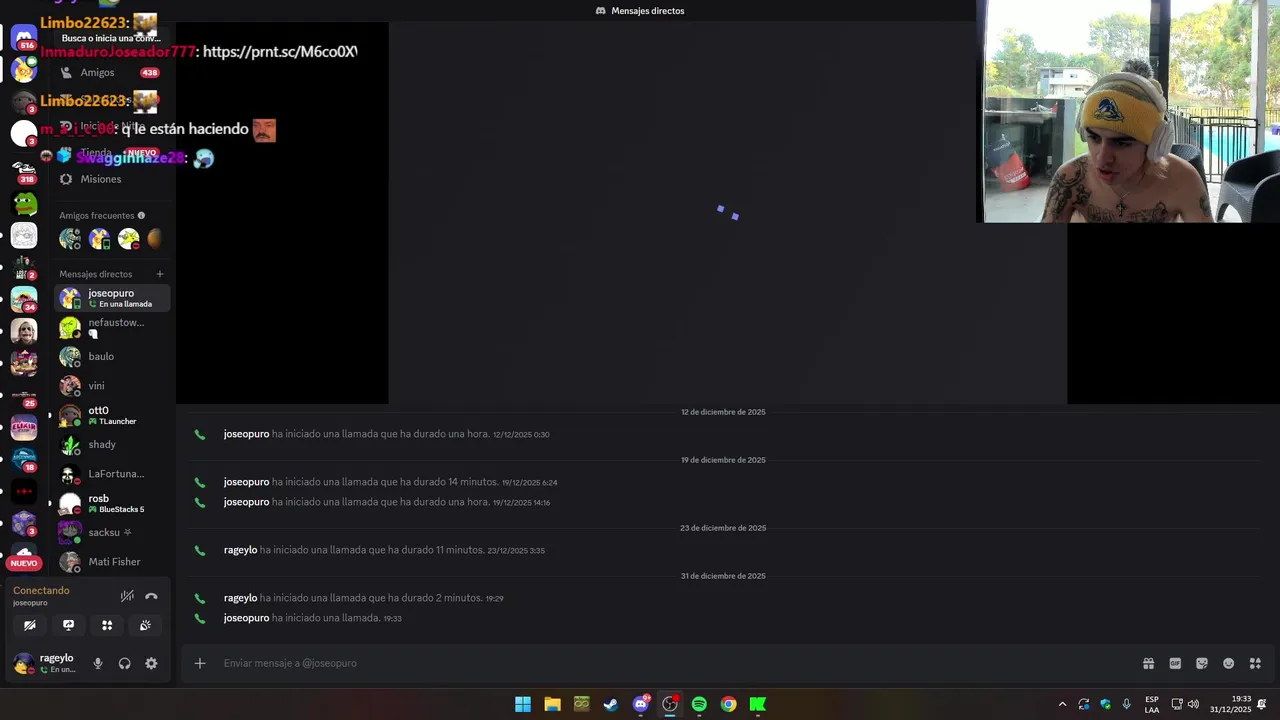This screenshot has width=1280, height=720.
Task: Open the sacksu direct message
Action: coord(111,532)
